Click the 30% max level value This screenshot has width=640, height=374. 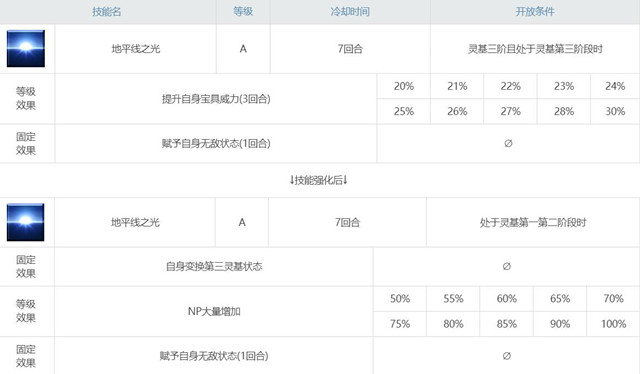615,111
